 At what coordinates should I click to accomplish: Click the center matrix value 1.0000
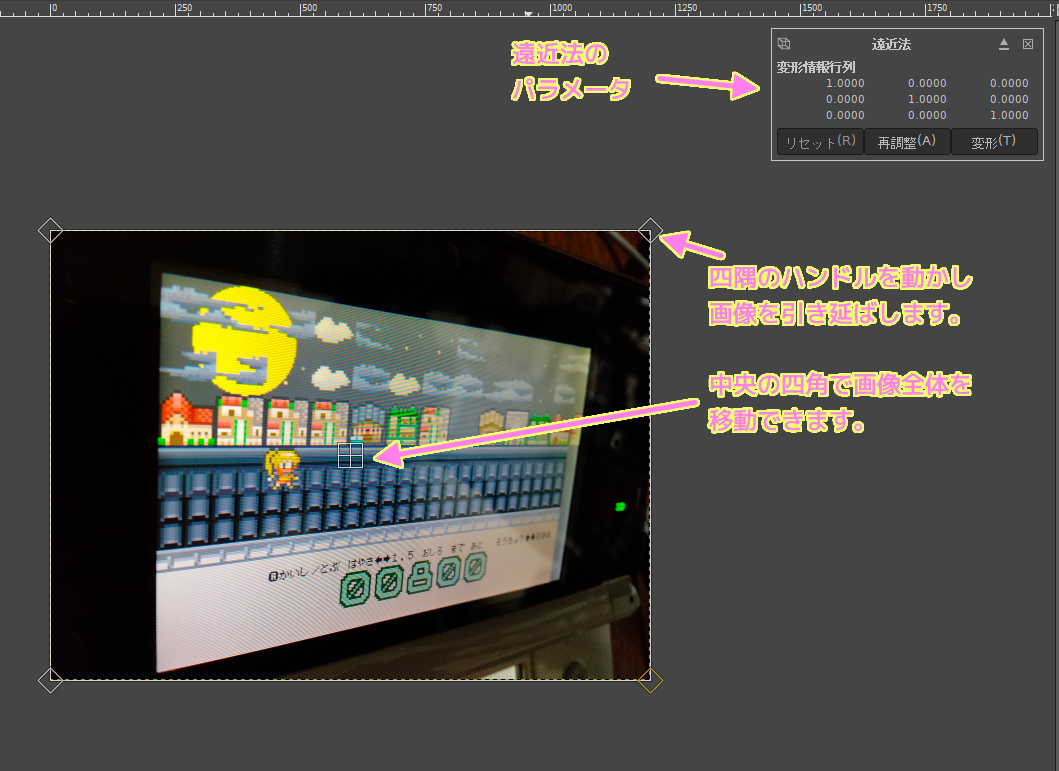(927, 99)
